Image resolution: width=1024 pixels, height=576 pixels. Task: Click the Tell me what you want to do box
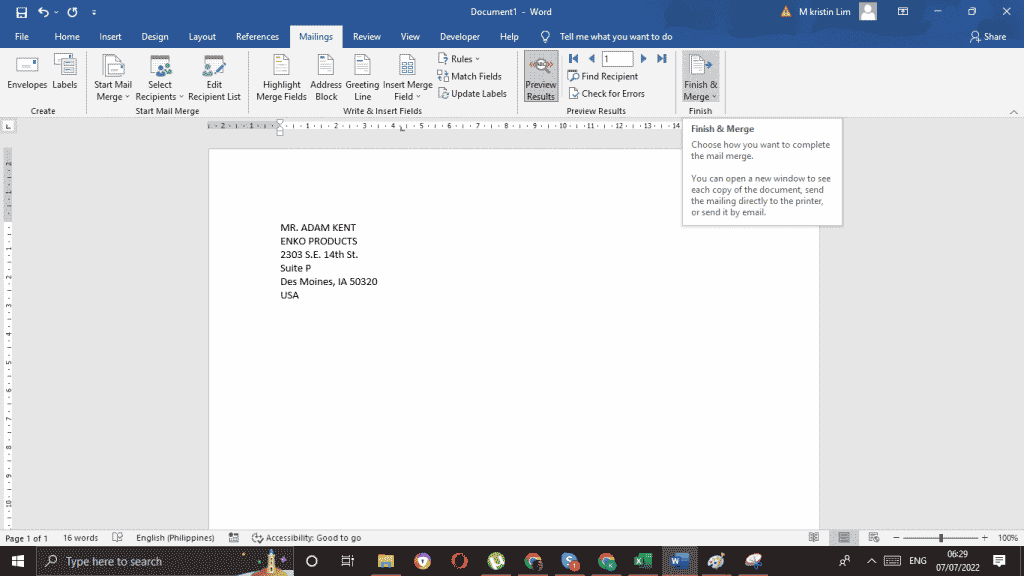(616, 37)
